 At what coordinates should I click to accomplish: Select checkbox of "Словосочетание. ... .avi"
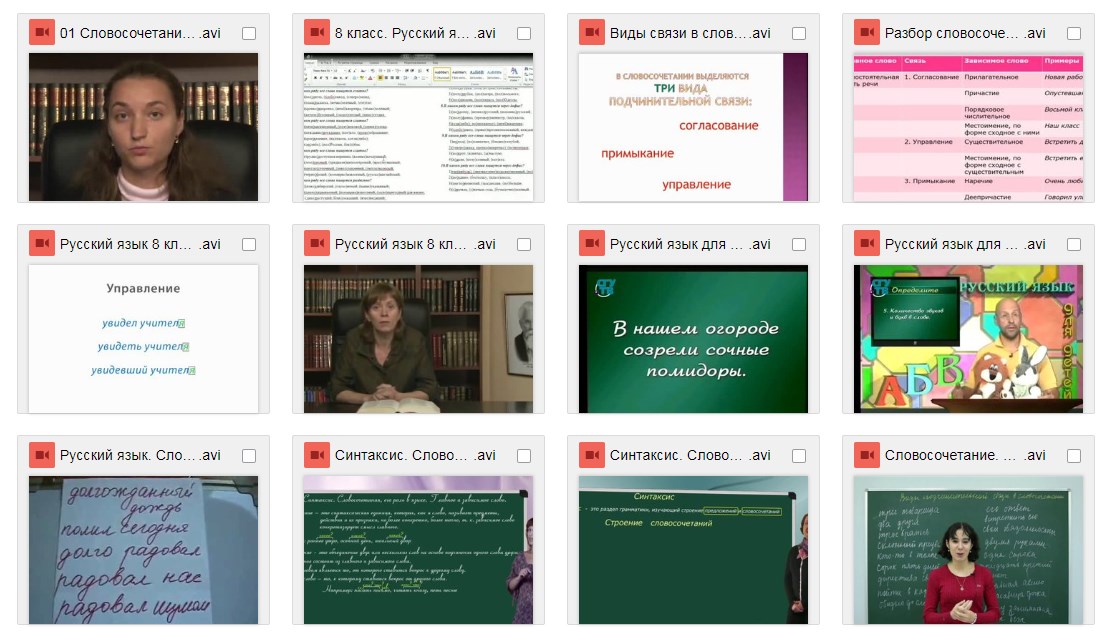[x=1074, y=456]
